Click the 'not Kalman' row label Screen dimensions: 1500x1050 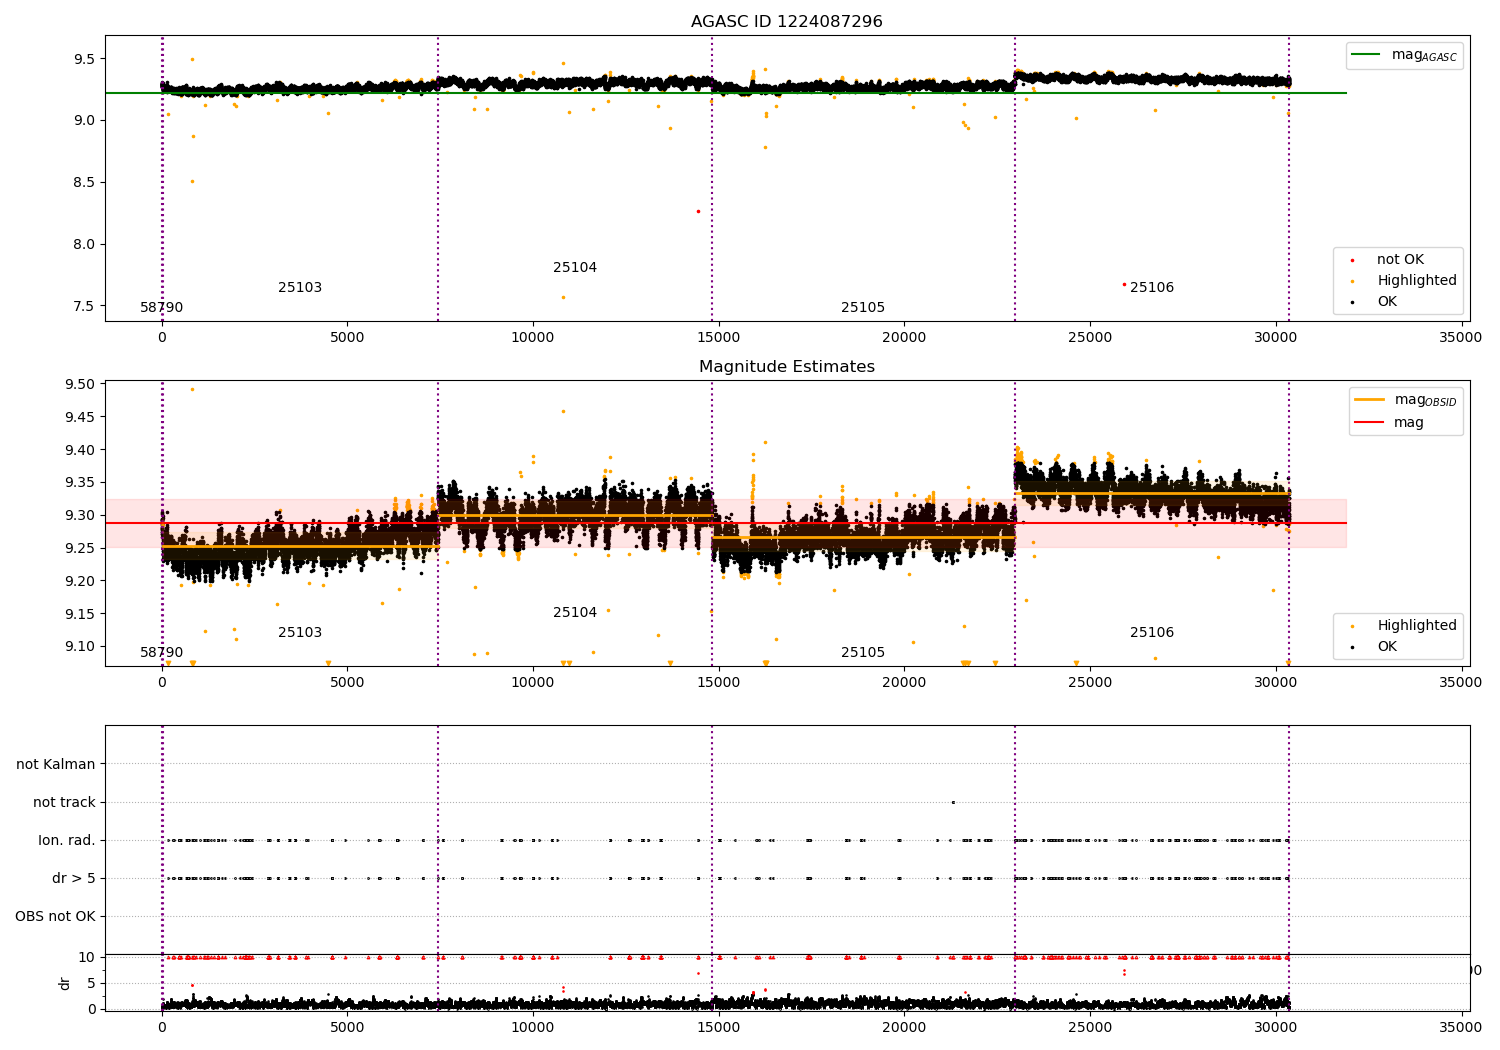[x=56, y=765]
